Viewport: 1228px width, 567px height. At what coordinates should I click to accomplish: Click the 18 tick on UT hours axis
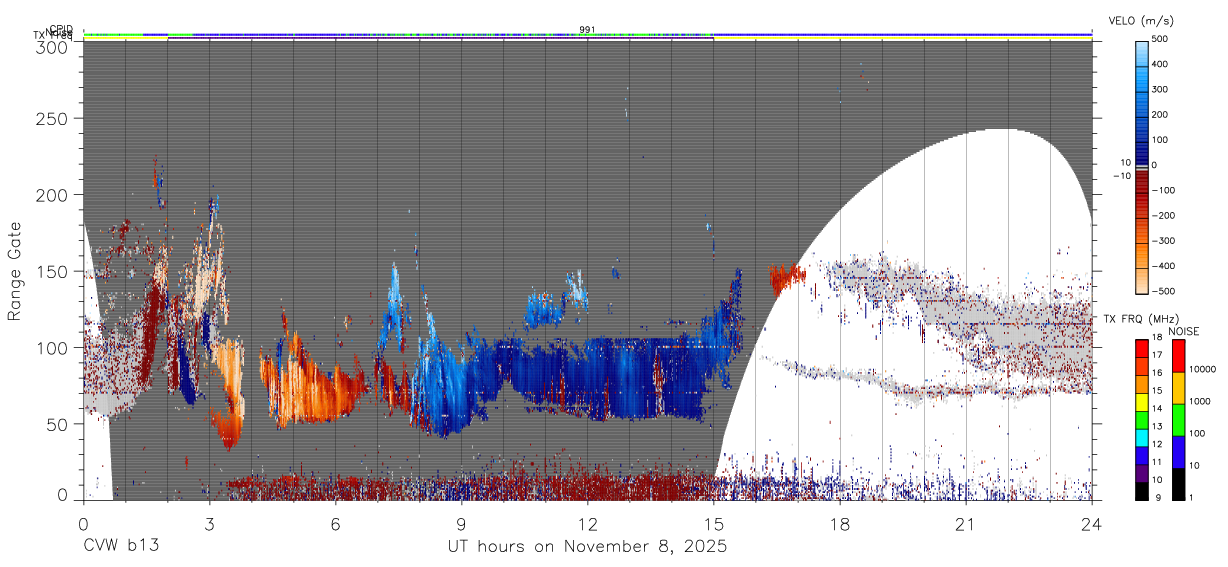[840, 523]
